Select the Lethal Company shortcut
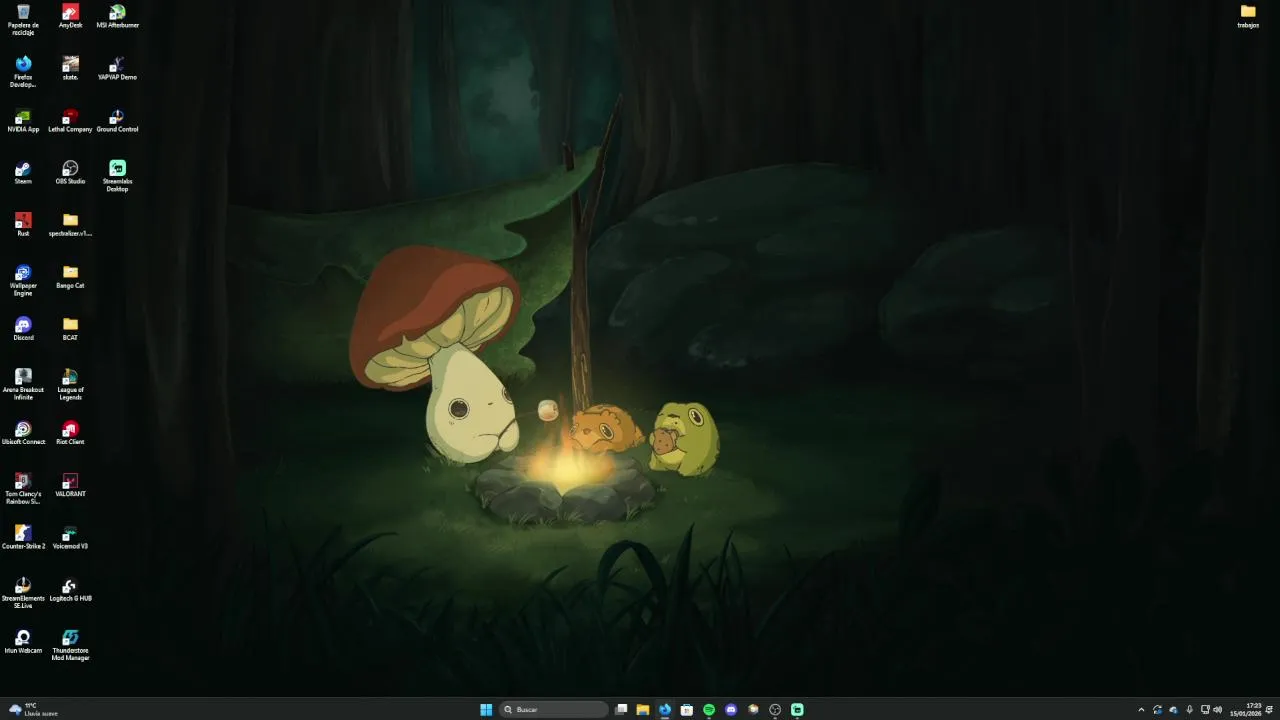Screen dimensions: 1280x720 pos(70,120)
